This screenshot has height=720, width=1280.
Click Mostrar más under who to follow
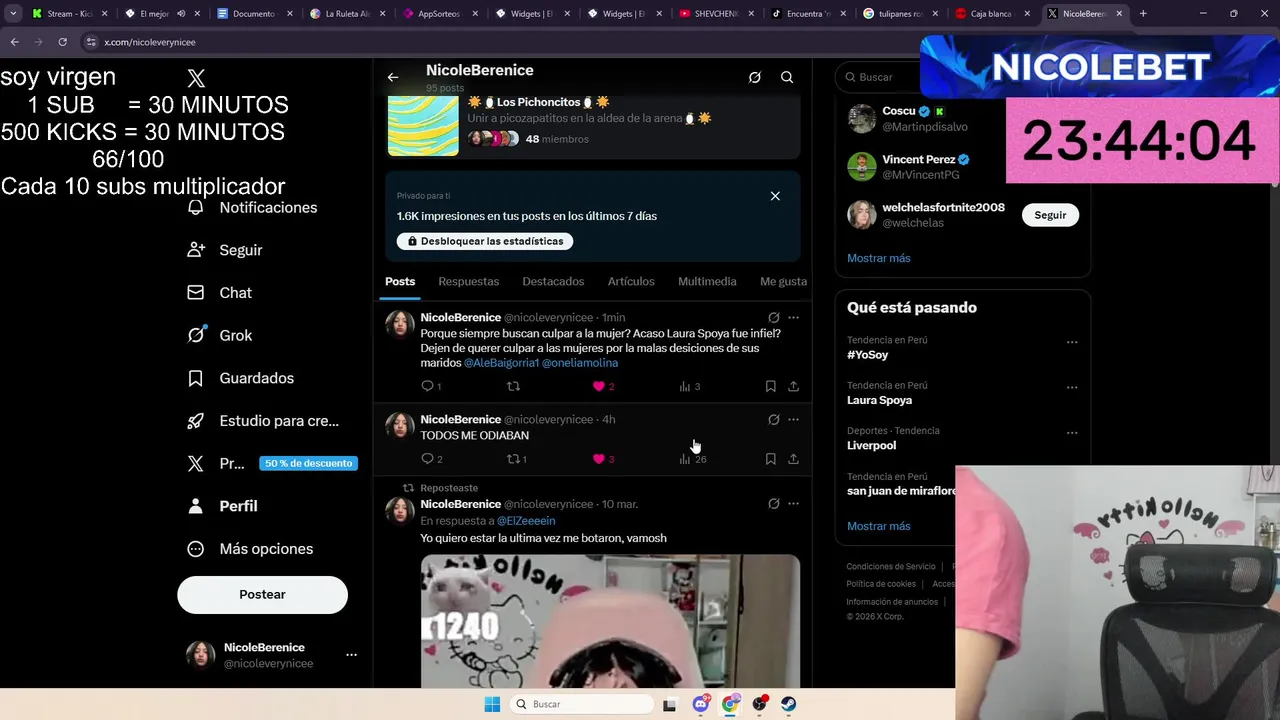[879, 258]
